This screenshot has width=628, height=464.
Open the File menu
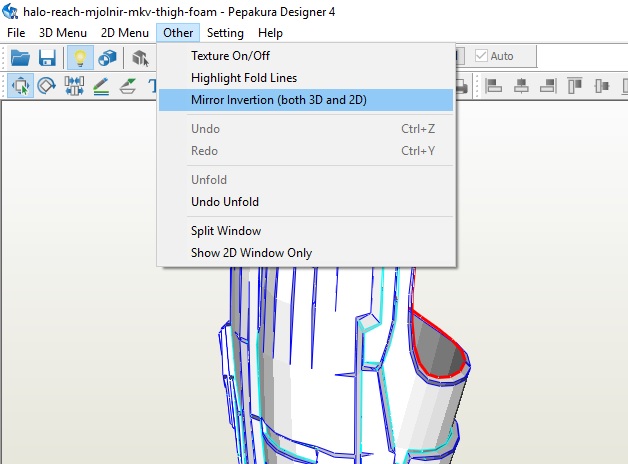click(16, 33)
